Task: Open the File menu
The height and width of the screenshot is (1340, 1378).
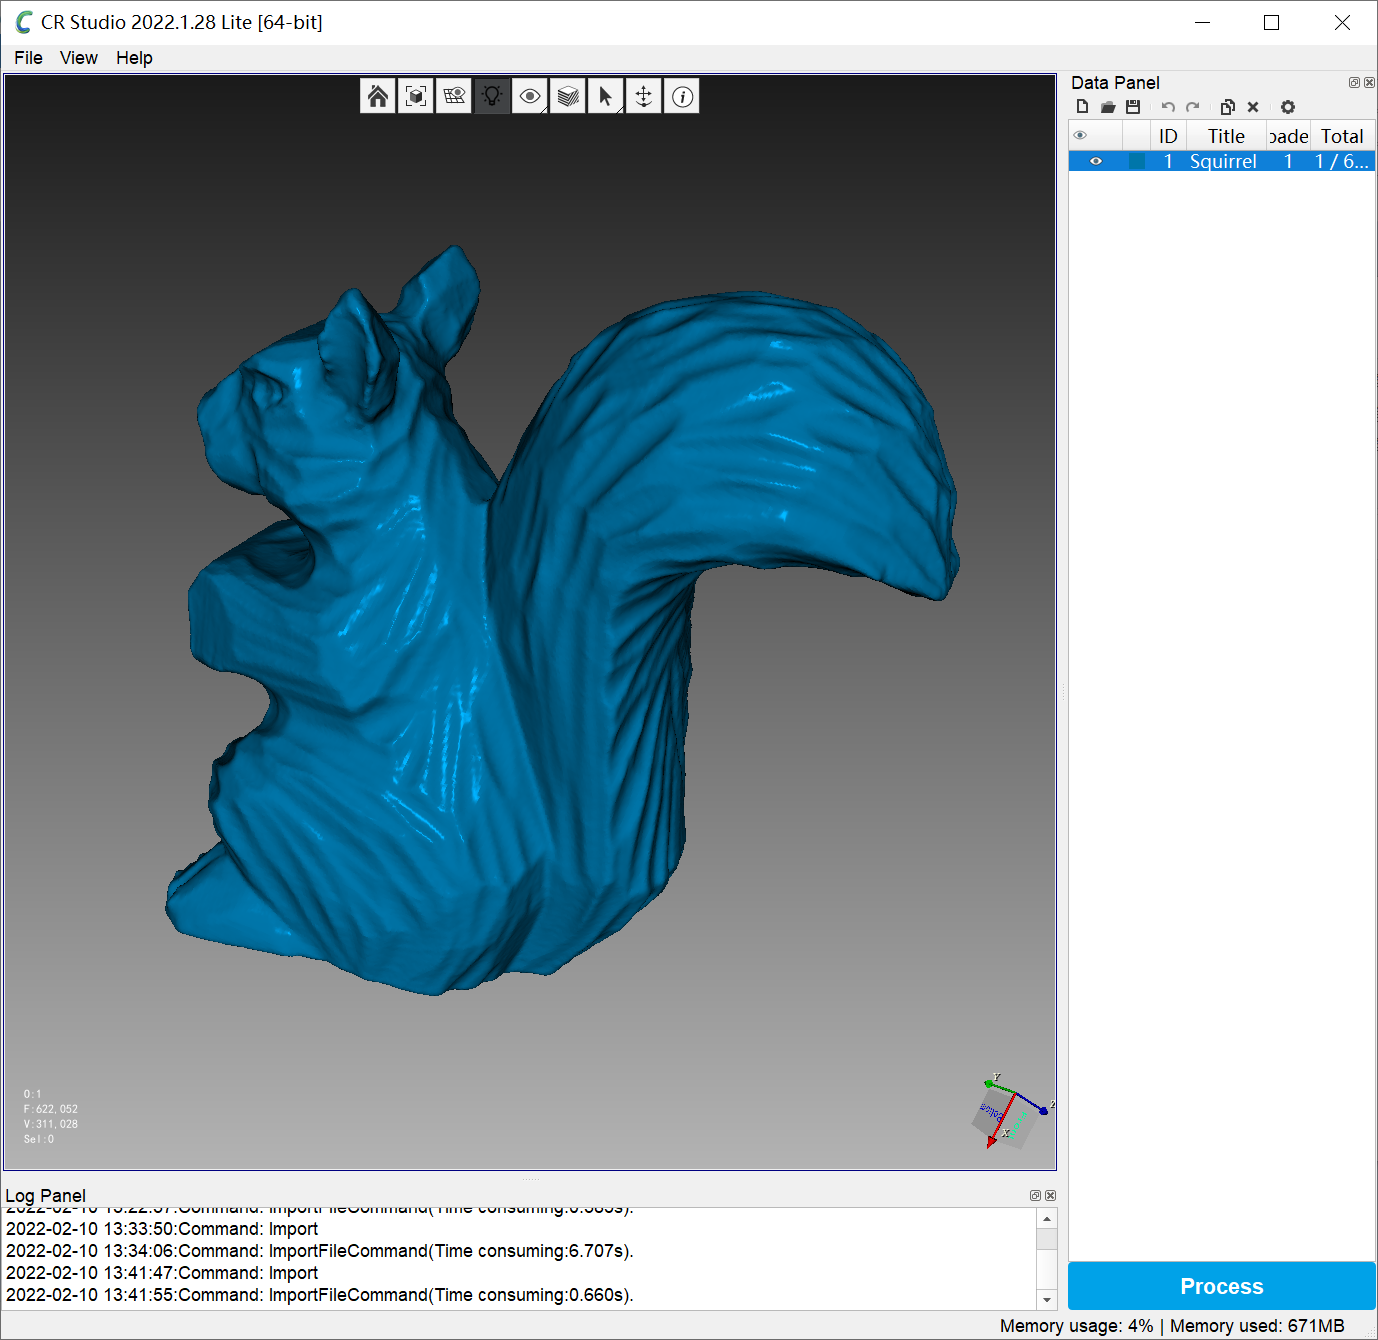Action: click(x=27, y=57)
